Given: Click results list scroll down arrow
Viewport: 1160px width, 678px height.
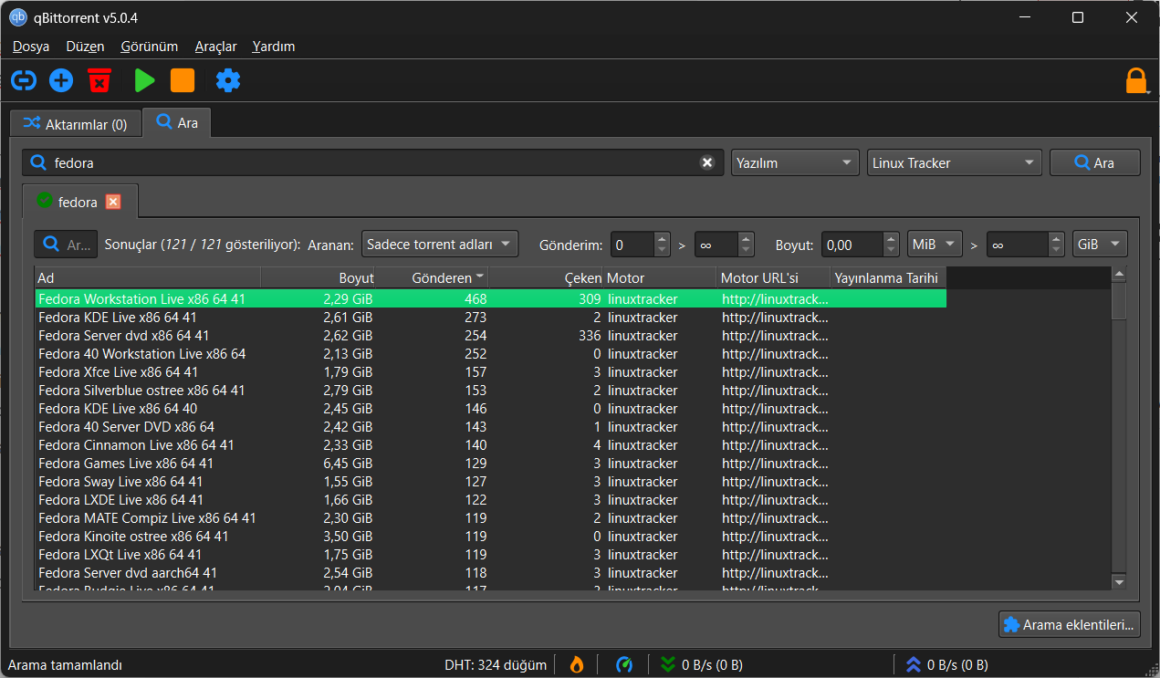Looking at the screenshot, I should coord(1119,583).
